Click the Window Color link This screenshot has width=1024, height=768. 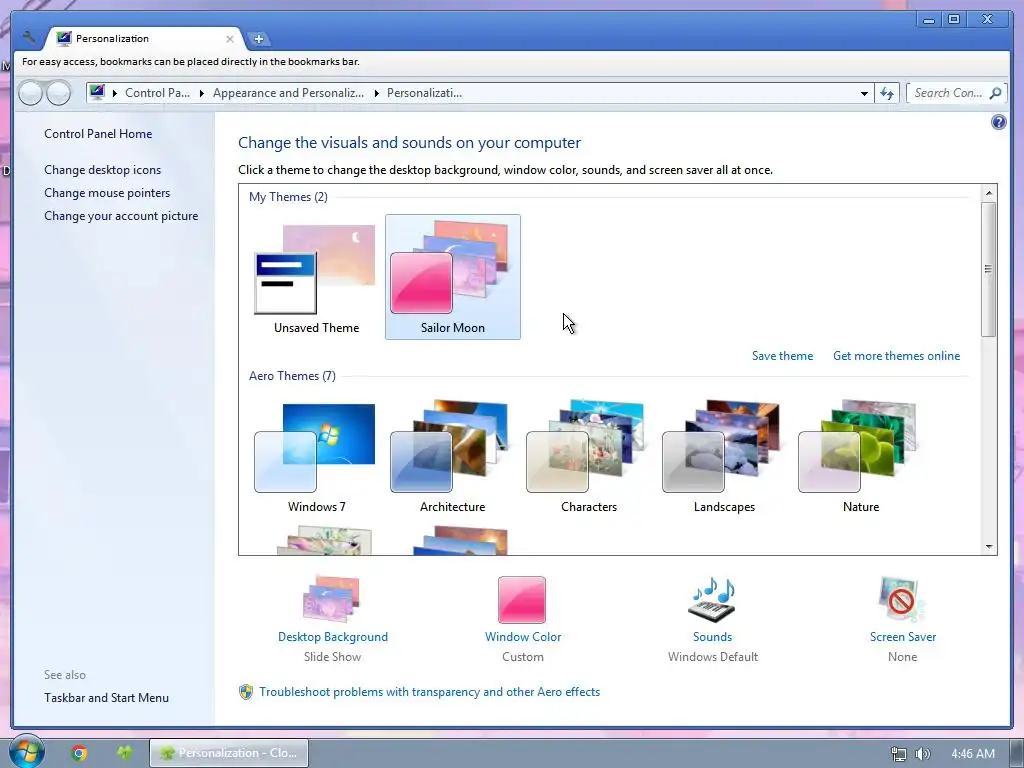522,637
